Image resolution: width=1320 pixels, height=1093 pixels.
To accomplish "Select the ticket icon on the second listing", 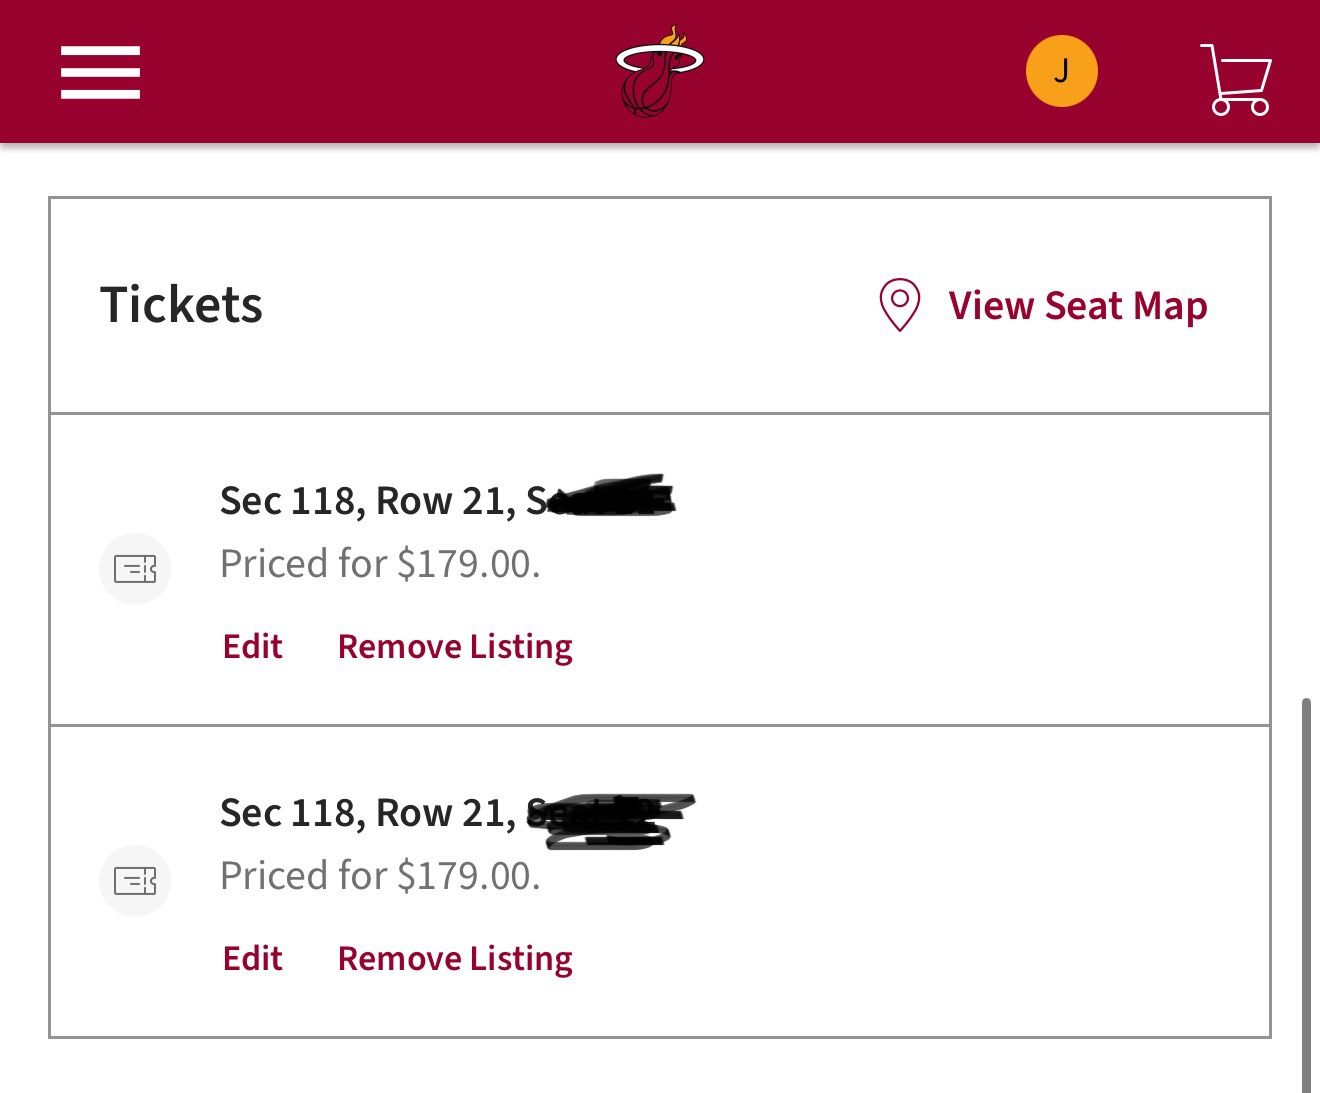I will click(x=134, y=881).
